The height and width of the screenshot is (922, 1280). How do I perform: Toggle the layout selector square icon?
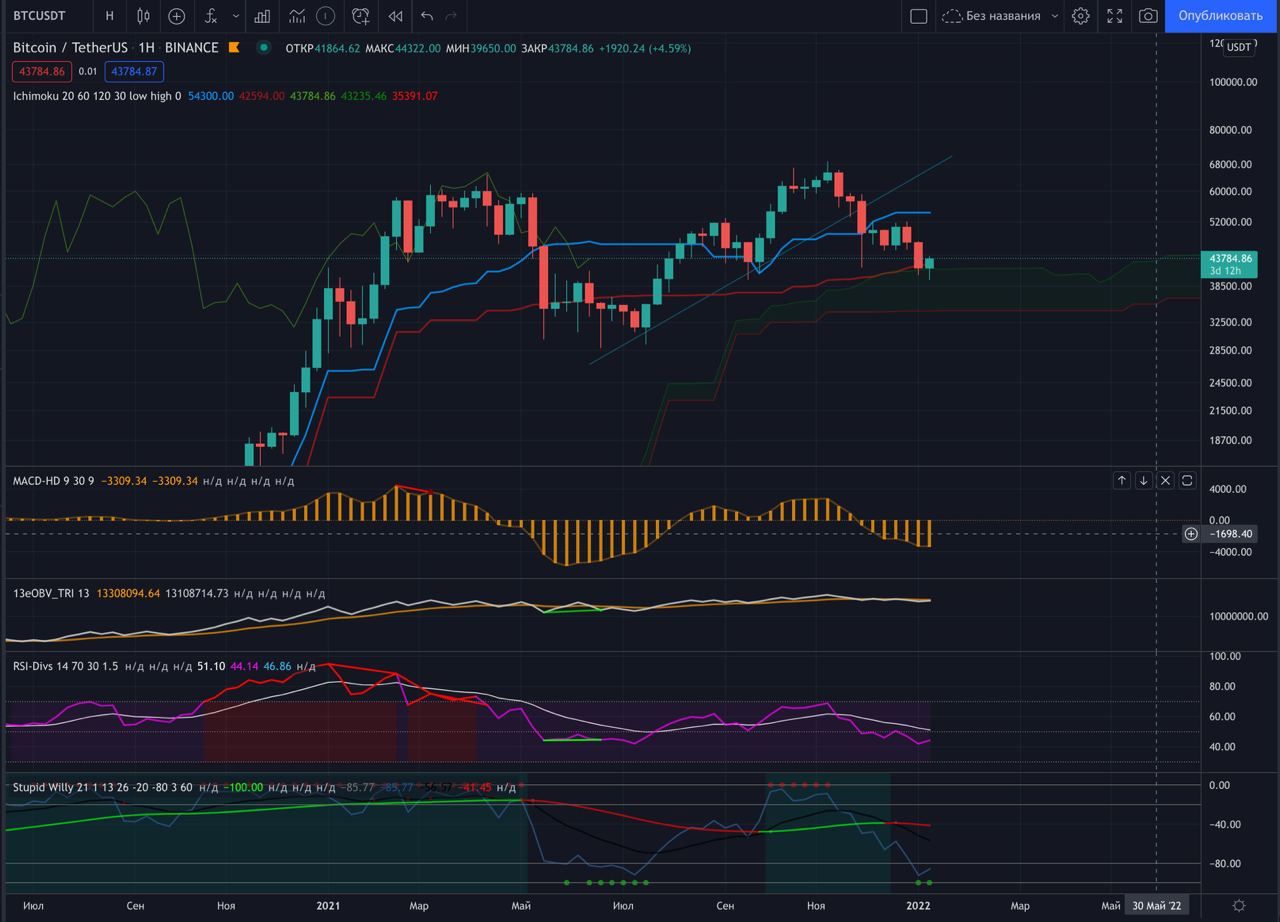[918, 16]
